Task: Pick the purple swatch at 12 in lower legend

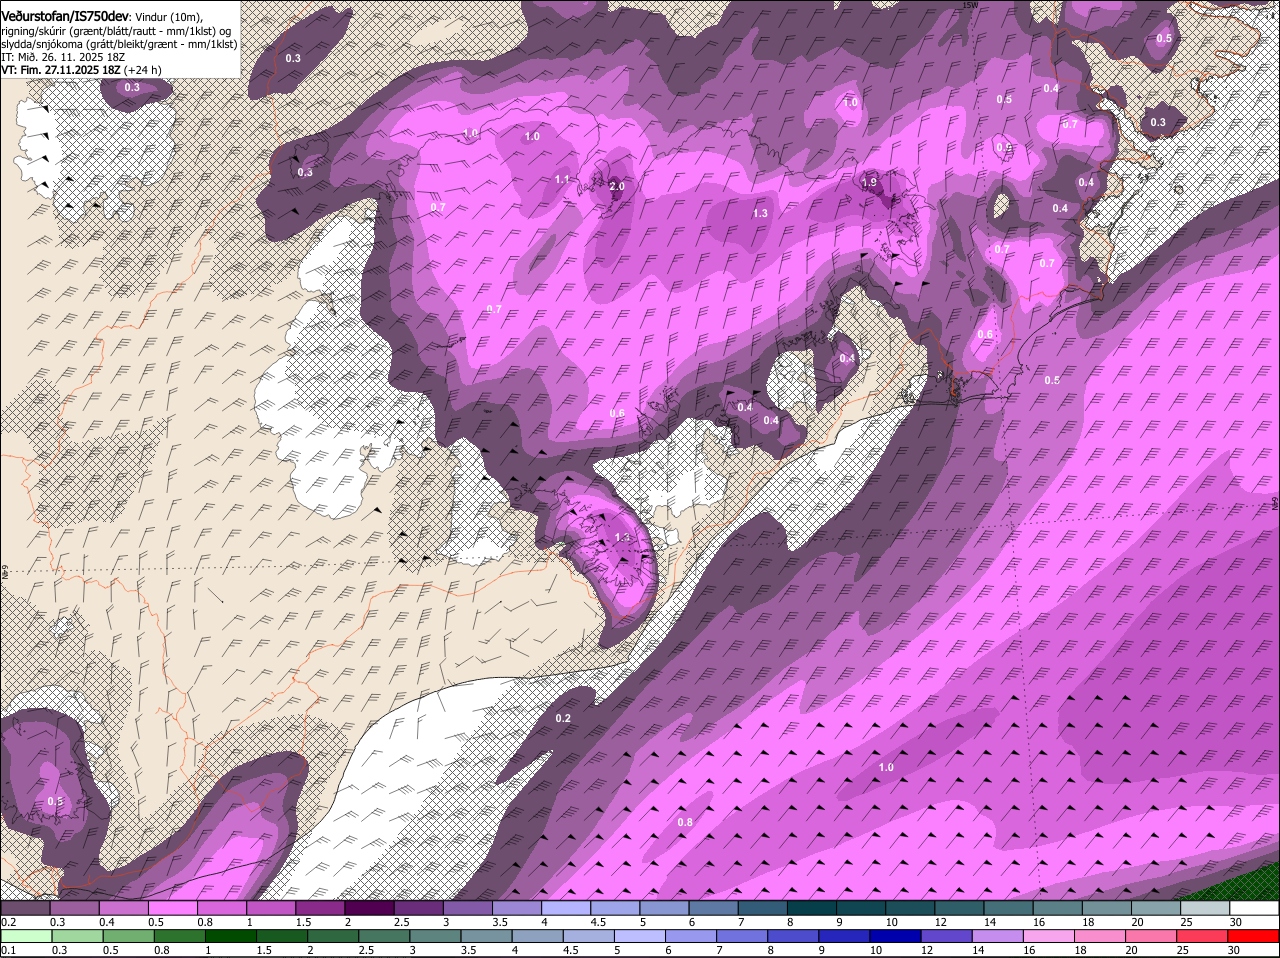Action: click(945, 936)
